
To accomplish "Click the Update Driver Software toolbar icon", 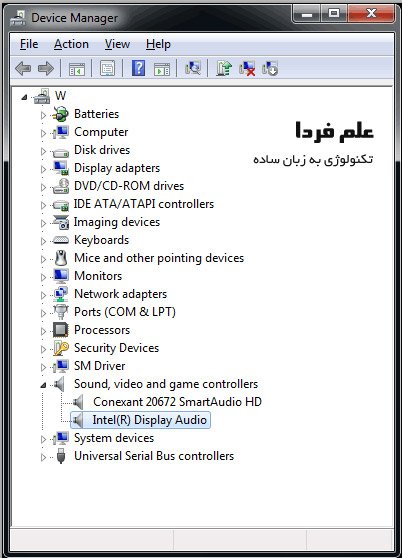I will pos(224,68).
